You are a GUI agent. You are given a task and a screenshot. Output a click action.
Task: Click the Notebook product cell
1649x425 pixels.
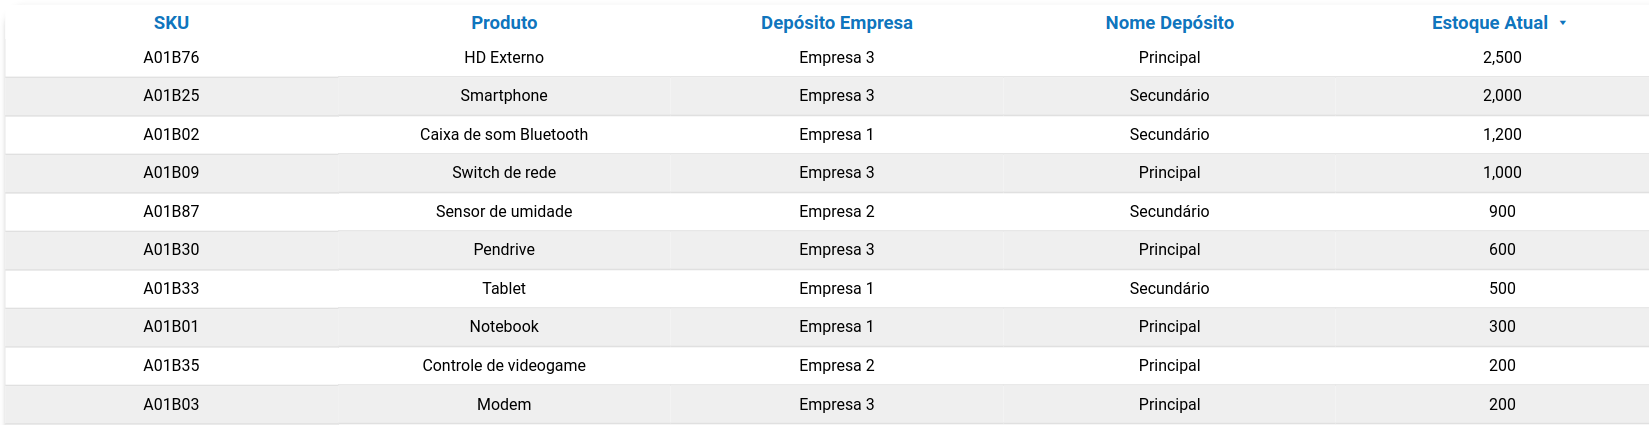tap(504, 327)
